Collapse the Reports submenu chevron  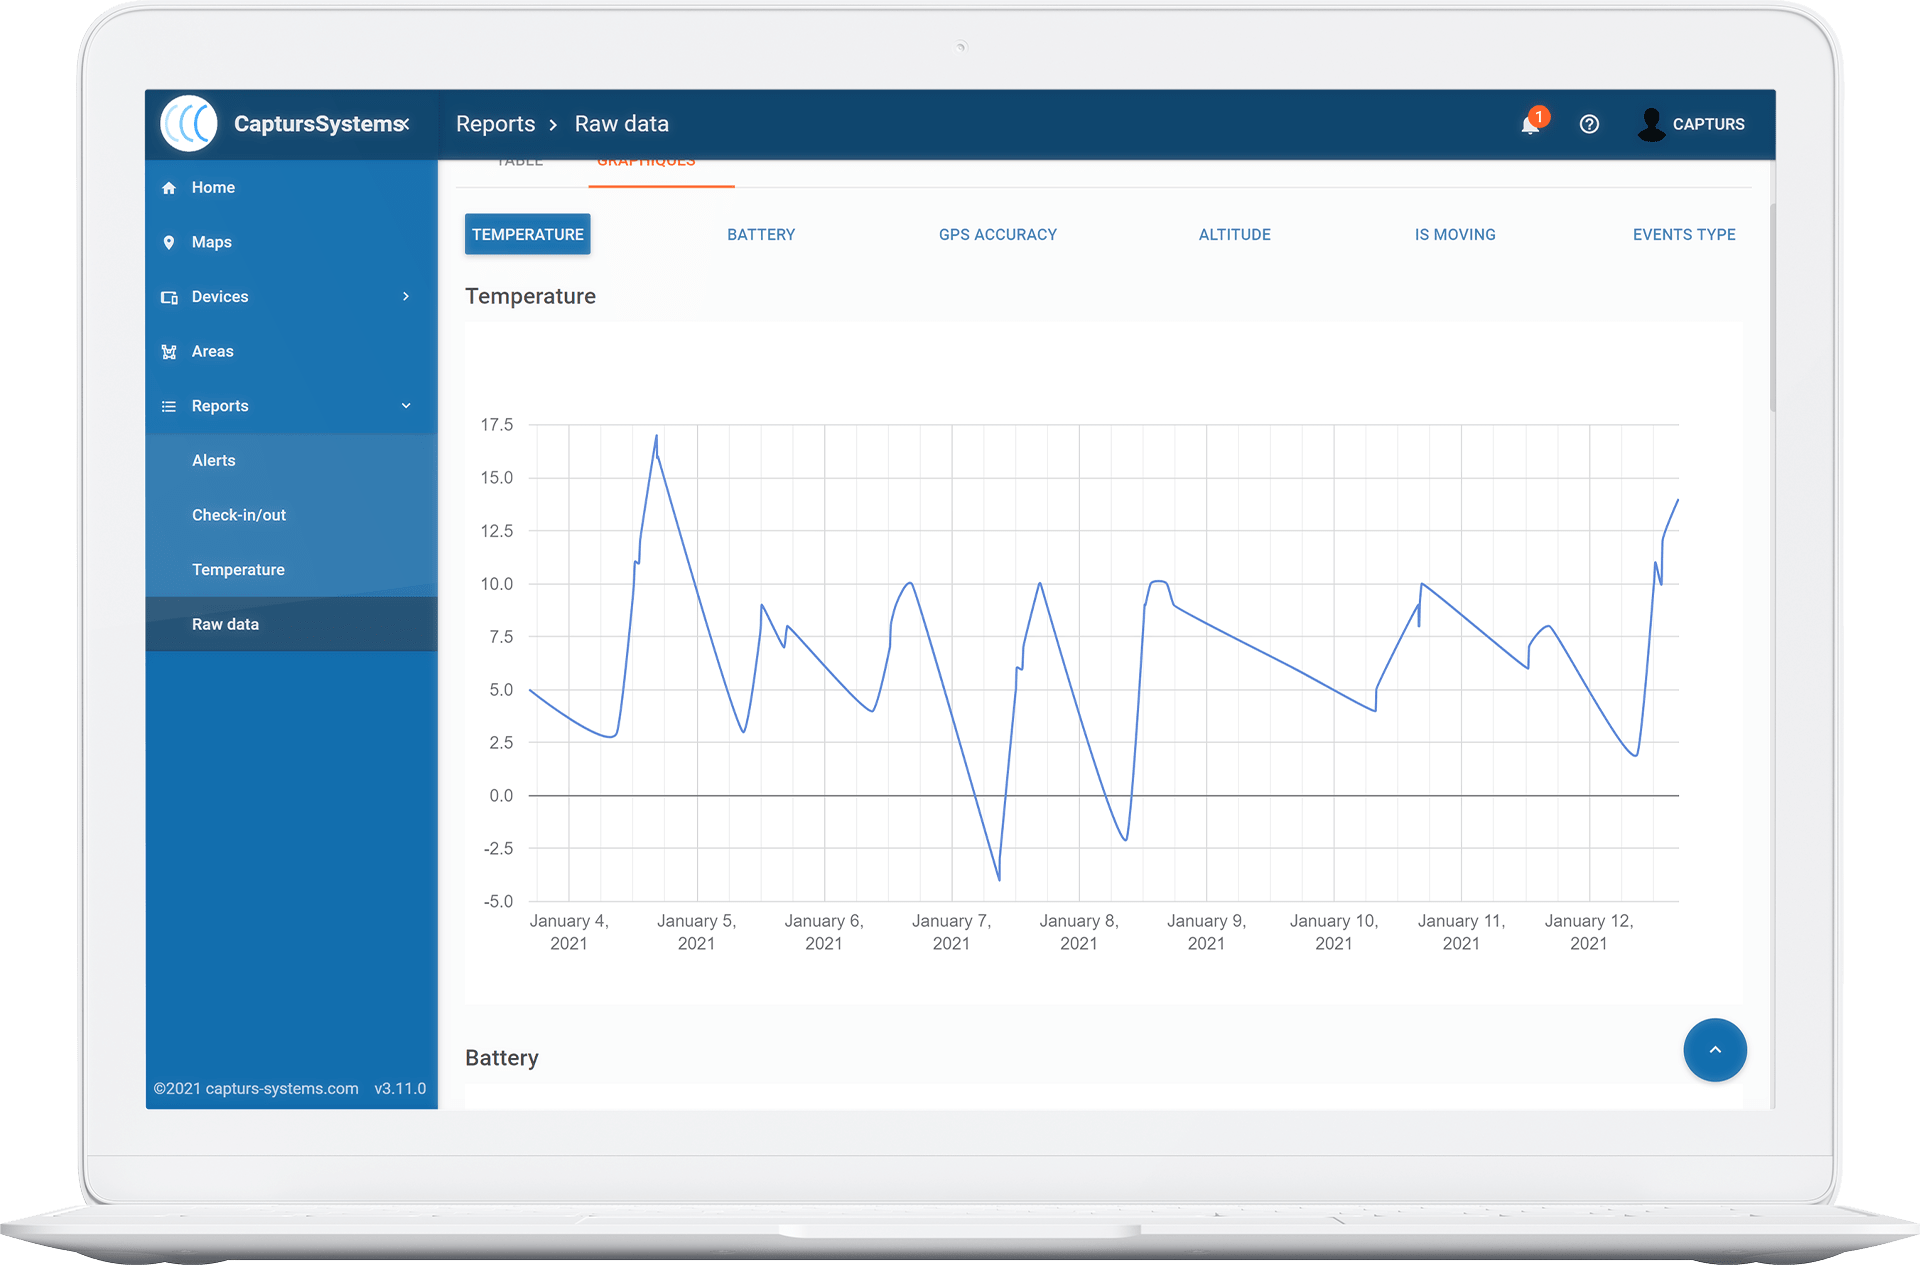pos(406,405)
